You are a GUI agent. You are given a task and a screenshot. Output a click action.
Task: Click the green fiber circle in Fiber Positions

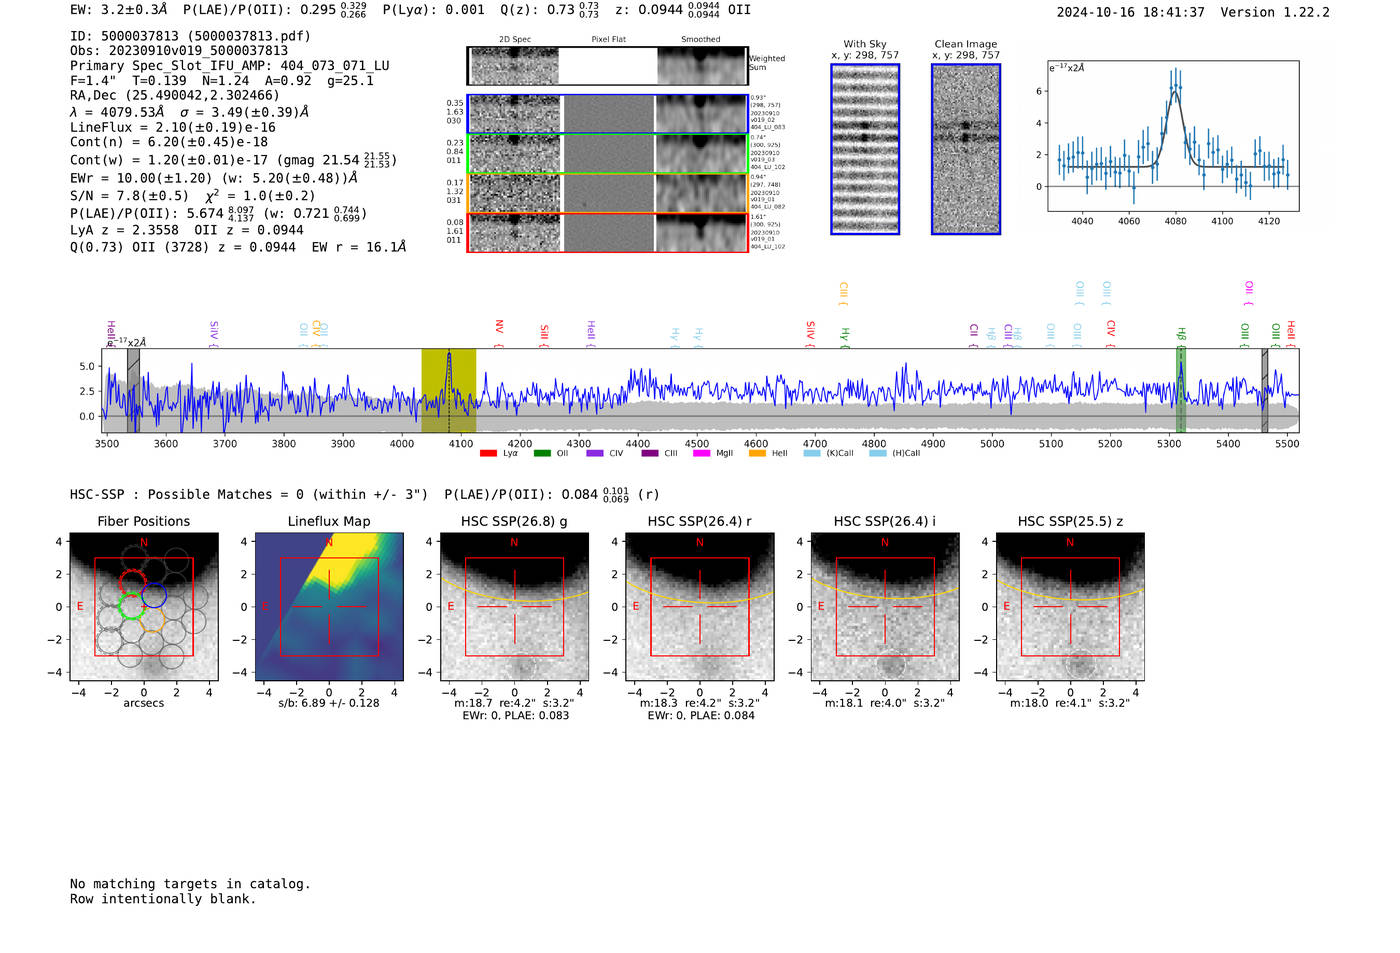coord(131,606)
